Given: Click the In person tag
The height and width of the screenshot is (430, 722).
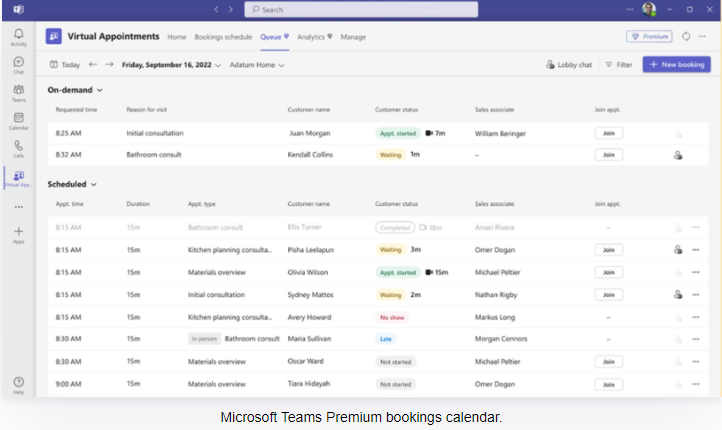Looking at the screenshot, I should coord(204,339).
